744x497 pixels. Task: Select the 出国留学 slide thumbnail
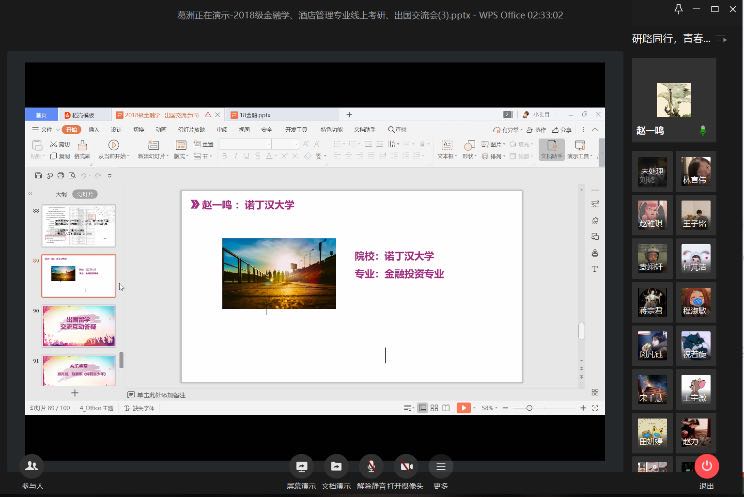coord(79,326)
